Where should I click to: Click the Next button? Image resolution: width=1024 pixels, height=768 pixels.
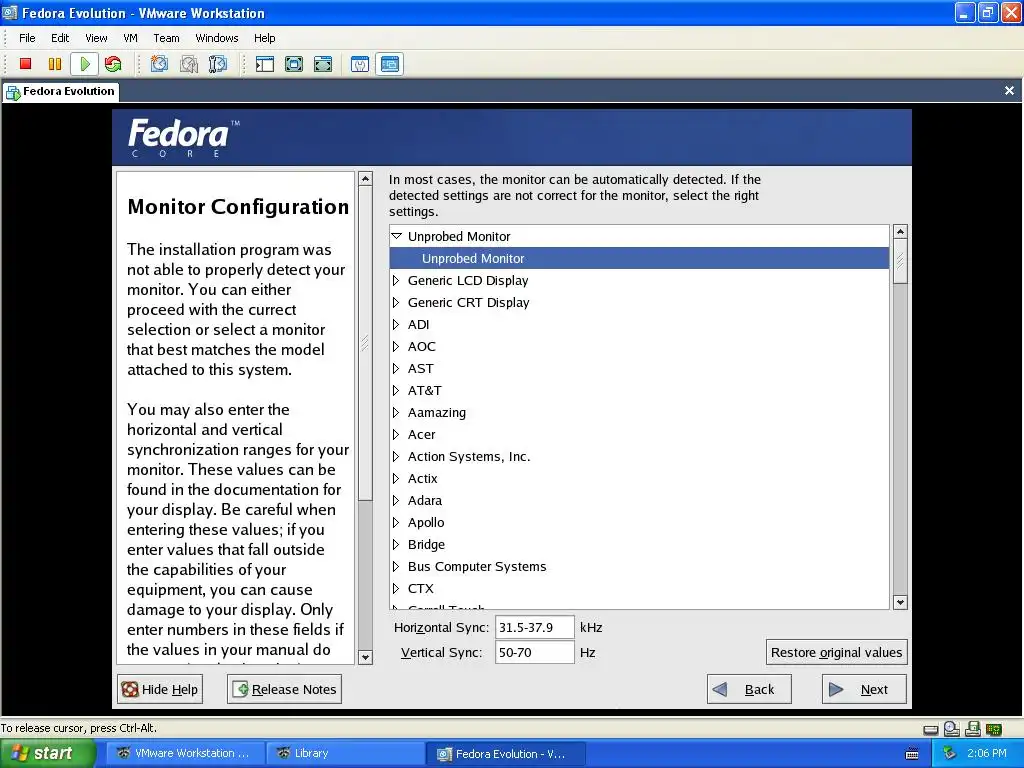point(864,689)
